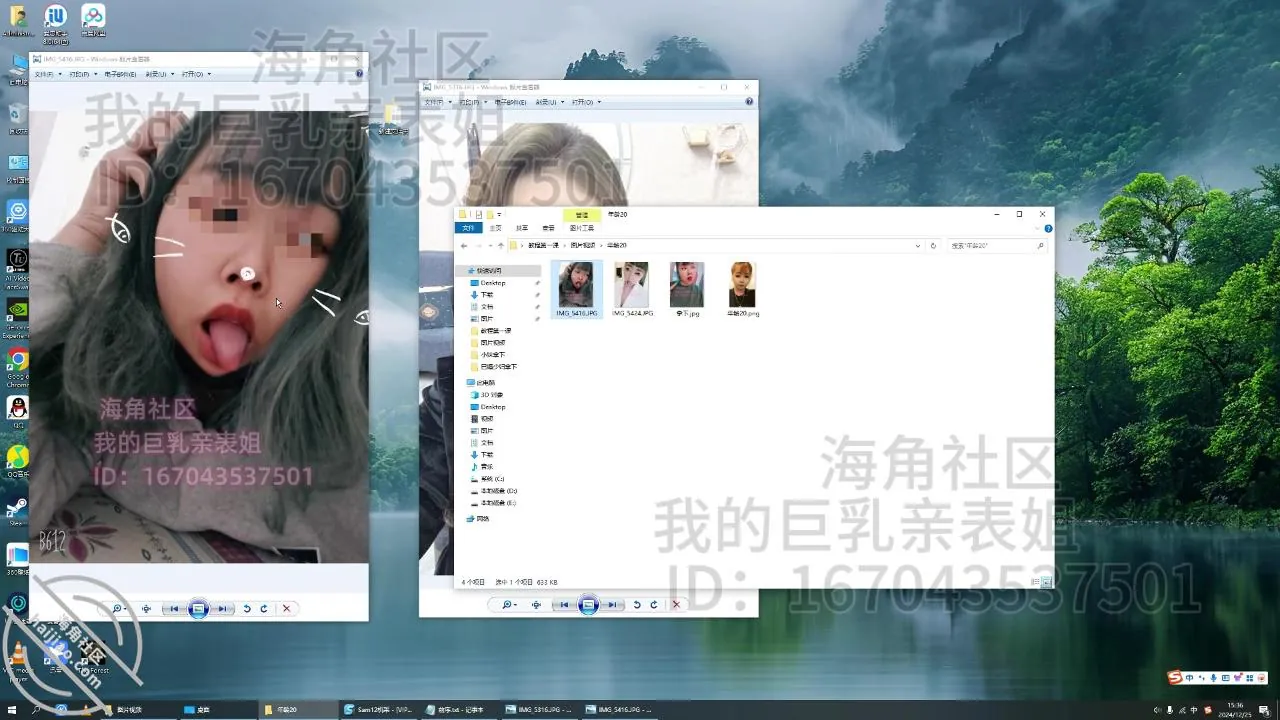
Task: Switch to 主页 ribbon tab in Explorer
Action: coord(494,228)
